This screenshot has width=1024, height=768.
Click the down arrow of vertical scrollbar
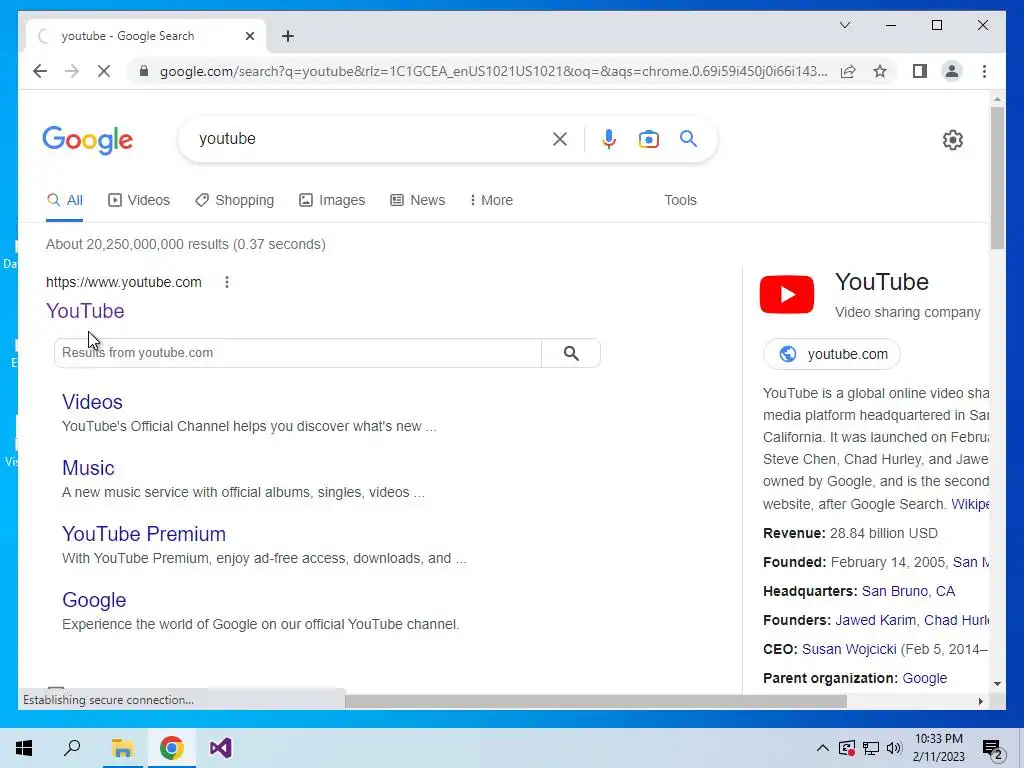pos(997,684)
